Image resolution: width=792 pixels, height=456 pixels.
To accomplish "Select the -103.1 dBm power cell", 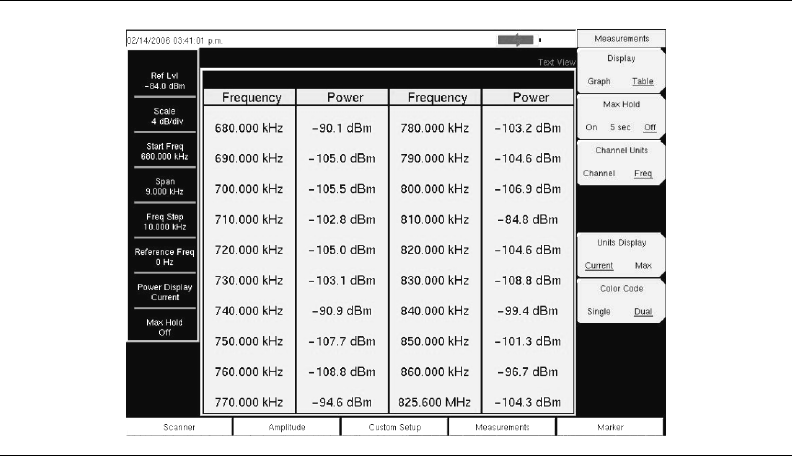I will pyautogui.click(x=341, y=280).
